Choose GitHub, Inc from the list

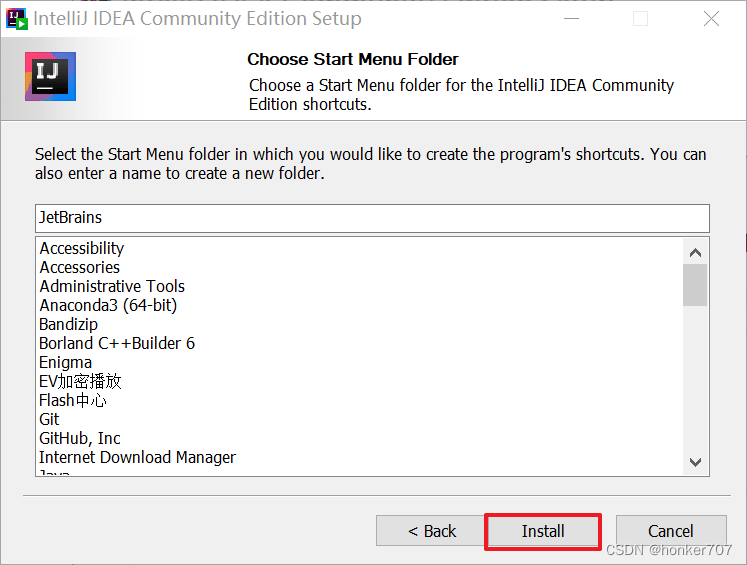pyautogui.click(x=80, y=438)
